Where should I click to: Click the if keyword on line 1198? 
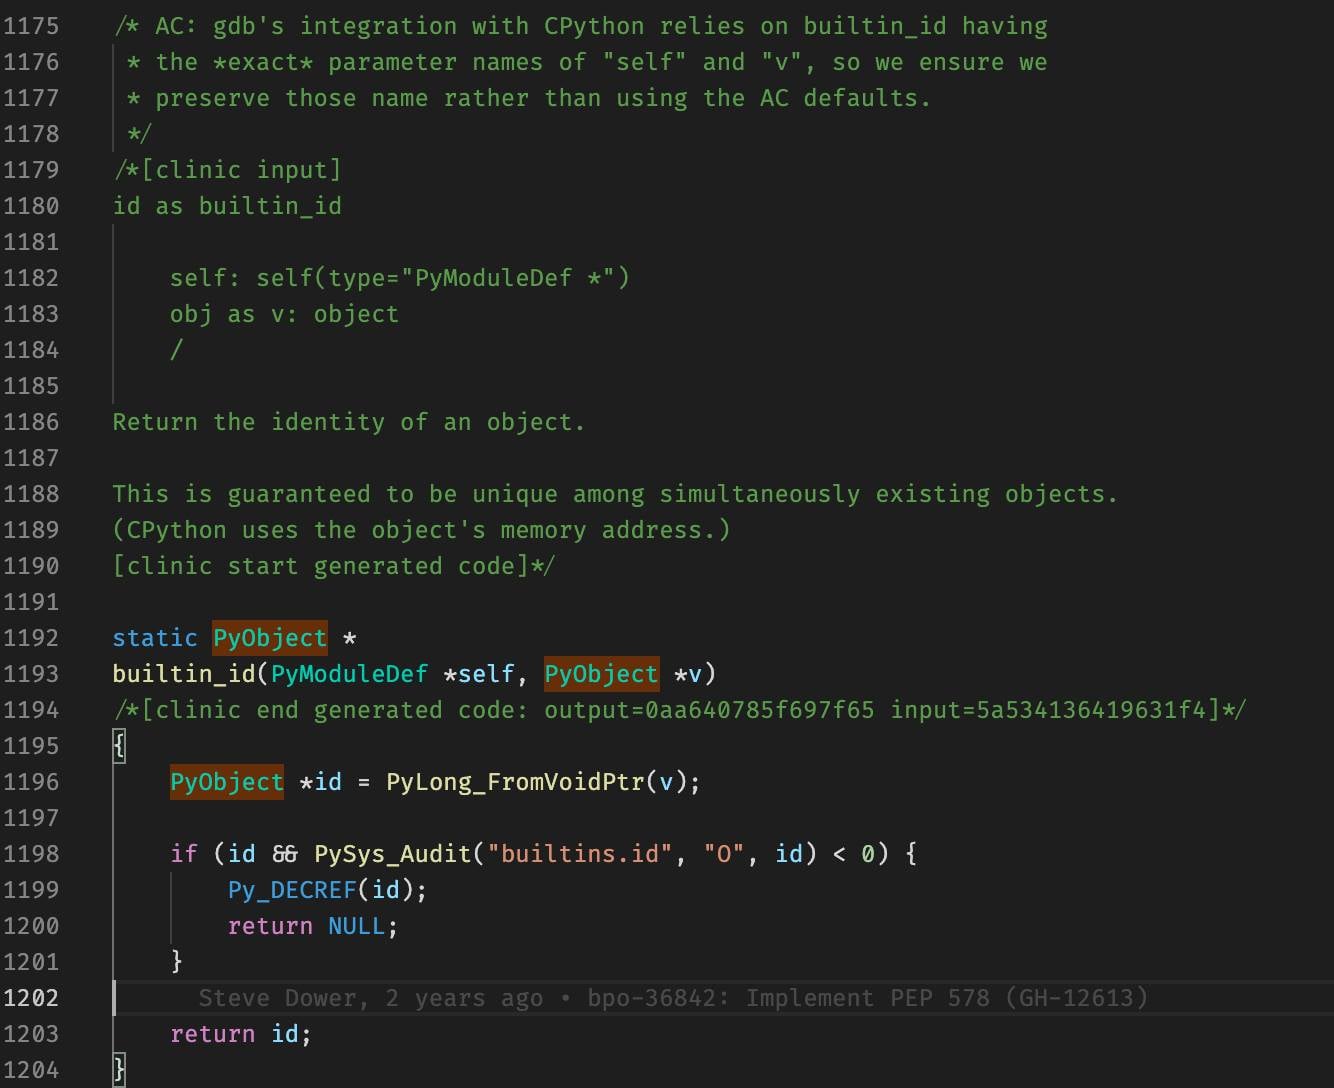tap(184, 854)
